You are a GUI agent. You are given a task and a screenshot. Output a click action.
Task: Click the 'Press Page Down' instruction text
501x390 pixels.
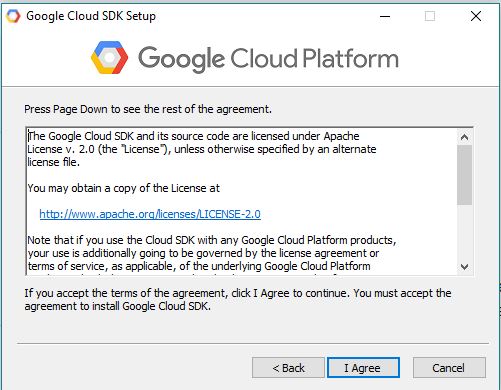point(148,109)
